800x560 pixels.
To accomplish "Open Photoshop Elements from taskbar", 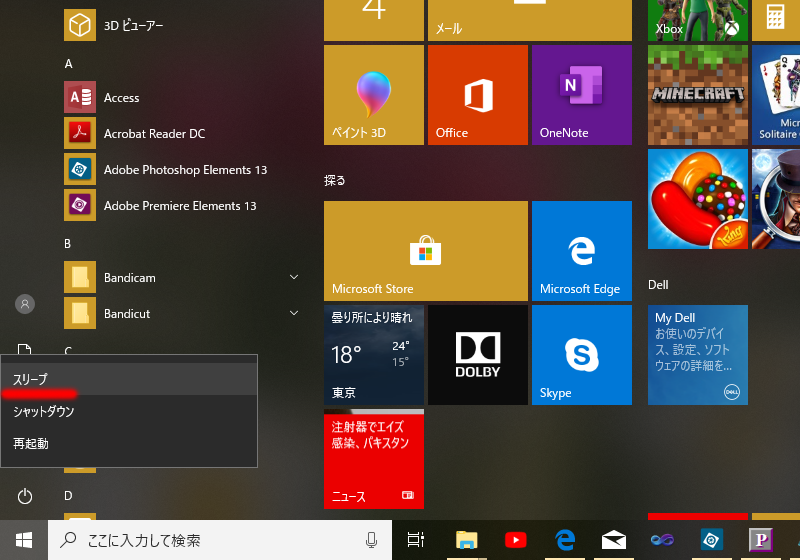I will click(x=711, y=540).
